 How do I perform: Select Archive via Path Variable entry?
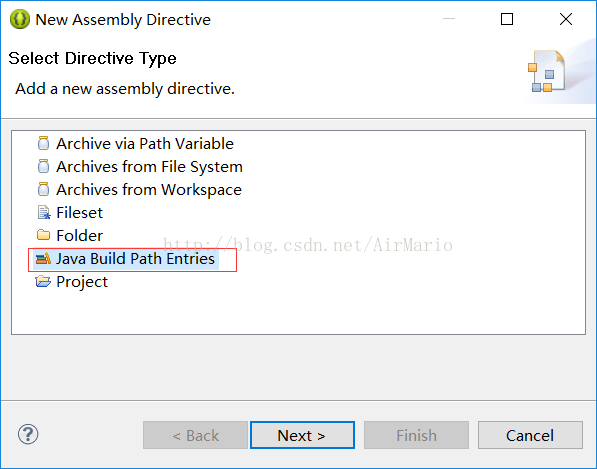coord(145,144)
